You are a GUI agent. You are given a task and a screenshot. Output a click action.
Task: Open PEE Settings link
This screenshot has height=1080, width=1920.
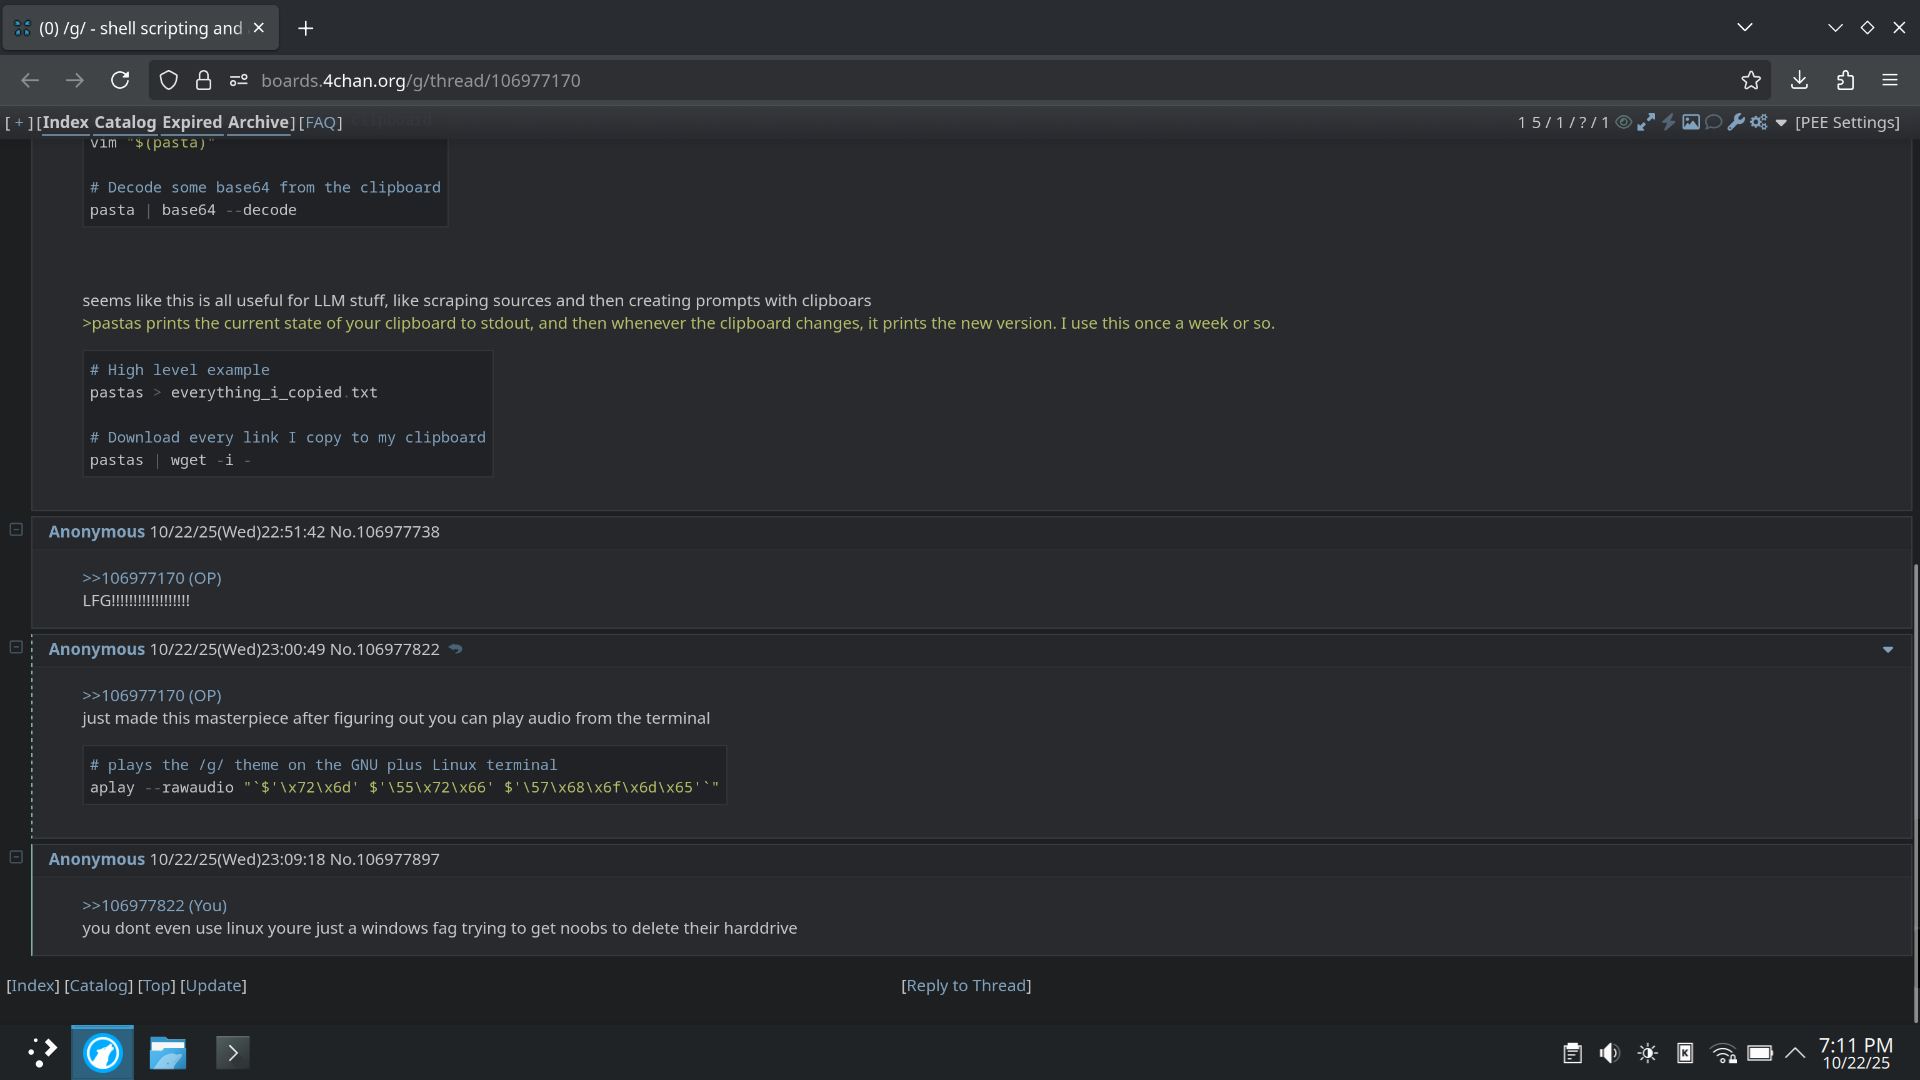(x=1847, y=122)
